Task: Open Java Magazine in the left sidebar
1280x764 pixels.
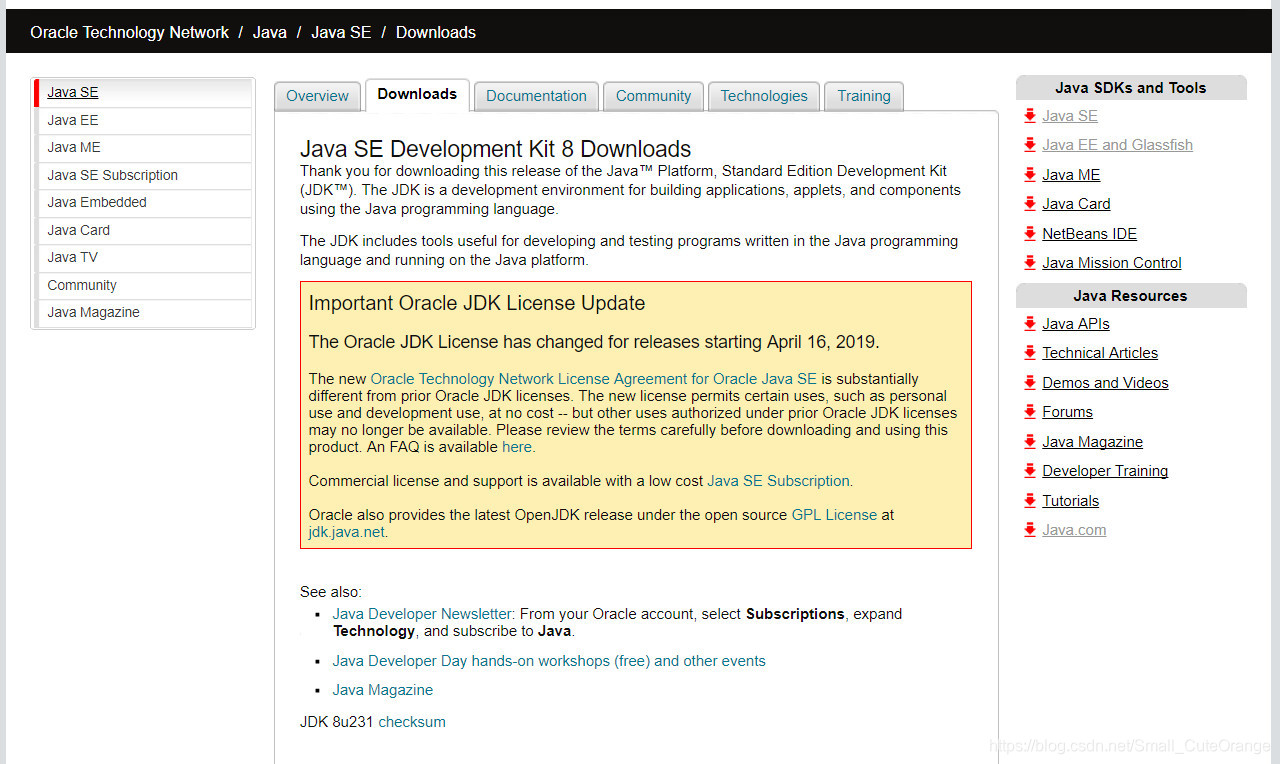Action: [x=143, y=312]
